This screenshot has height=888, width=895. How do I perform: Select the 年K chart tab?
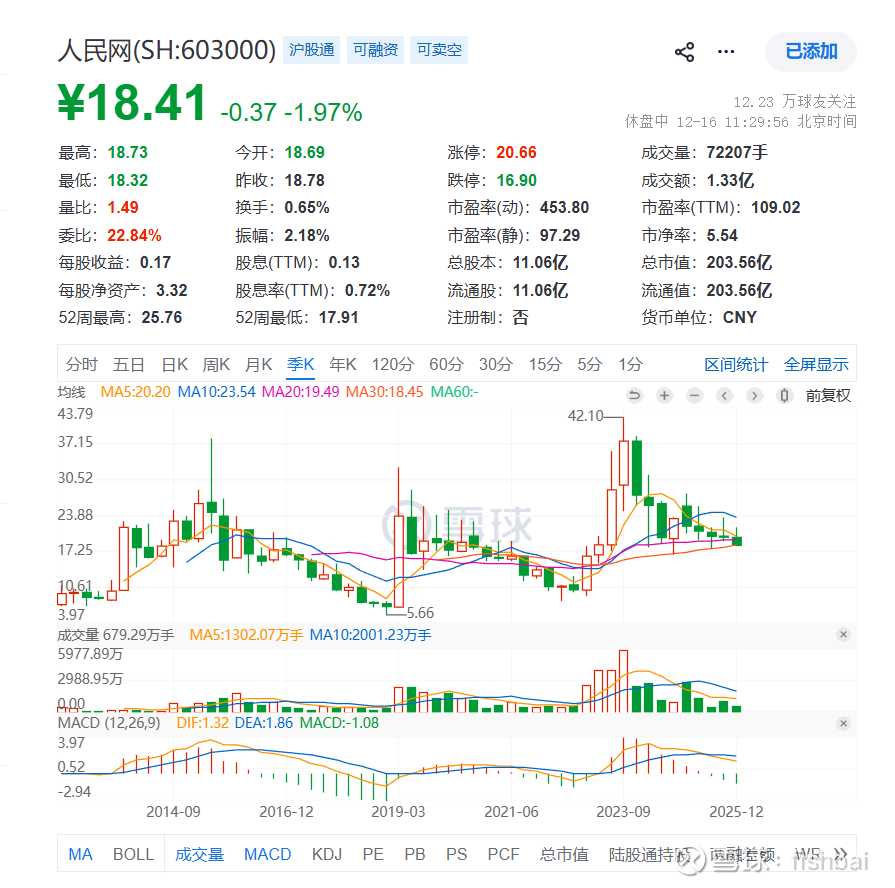[343, 364]
